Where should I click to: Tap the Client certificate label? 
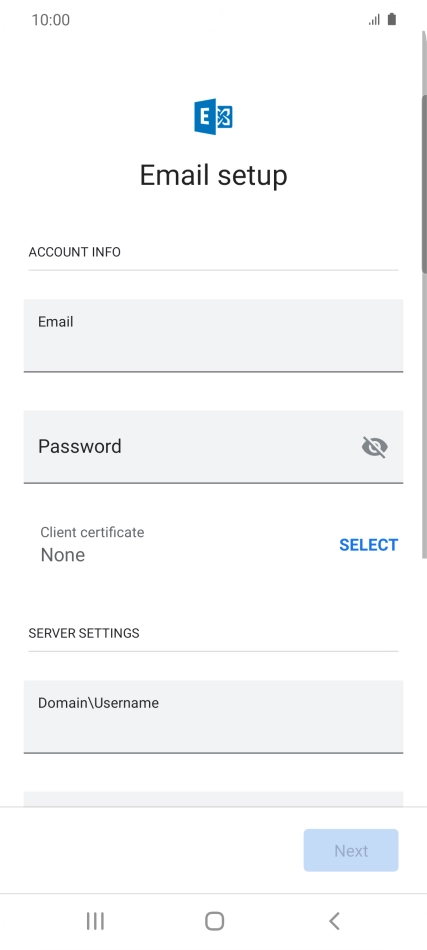(92, 532)
